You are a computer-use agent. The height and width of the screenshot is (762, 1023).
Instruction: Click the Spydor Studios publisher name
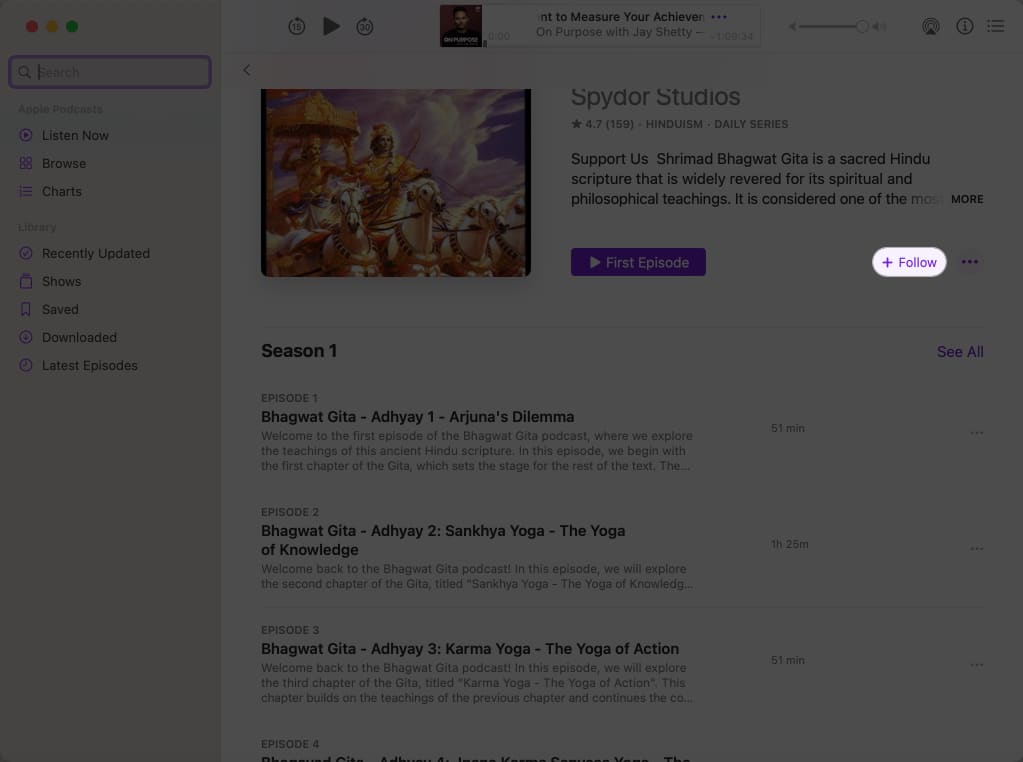click(x=655, y=97)
